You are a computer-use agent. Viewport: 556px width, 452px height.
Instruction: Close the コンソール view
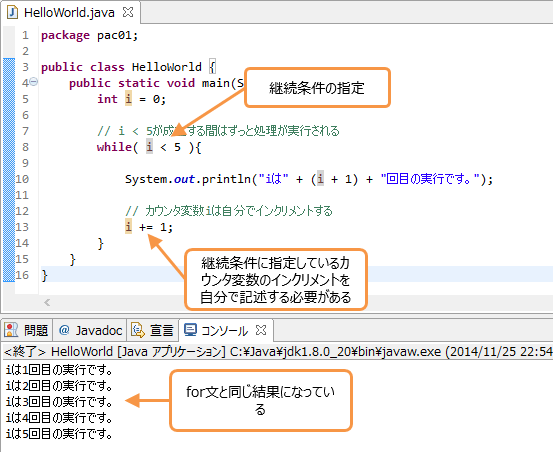[x=261, y=330]
